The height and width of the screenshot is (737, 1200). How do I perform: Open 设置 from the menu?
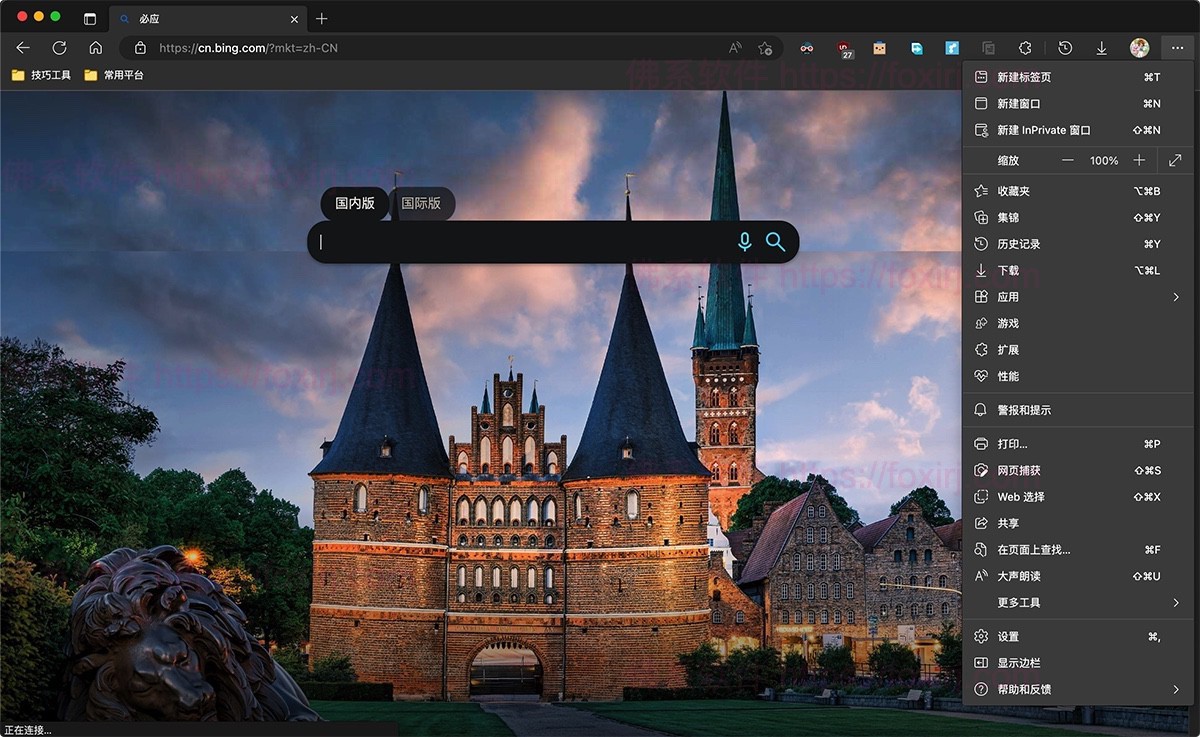tap(1008, 636)
